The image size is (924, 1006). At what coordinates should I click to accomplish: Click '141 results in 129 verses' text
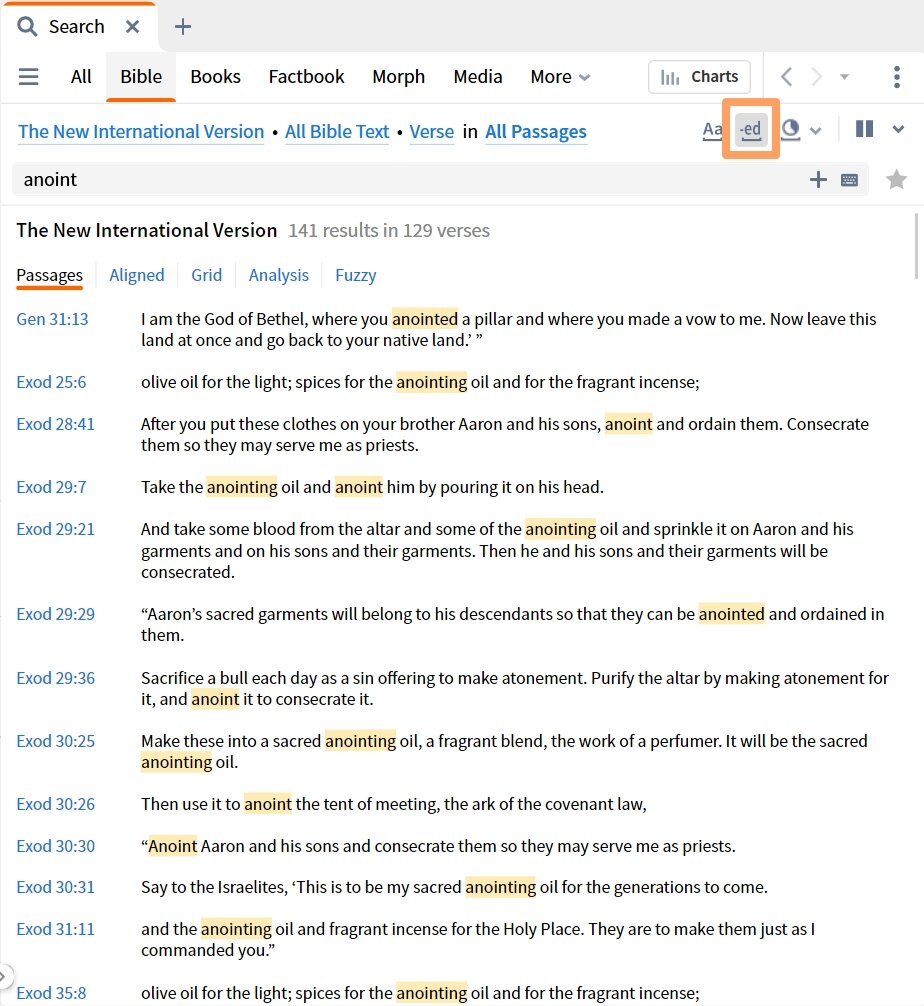click(x=389, y=231)
